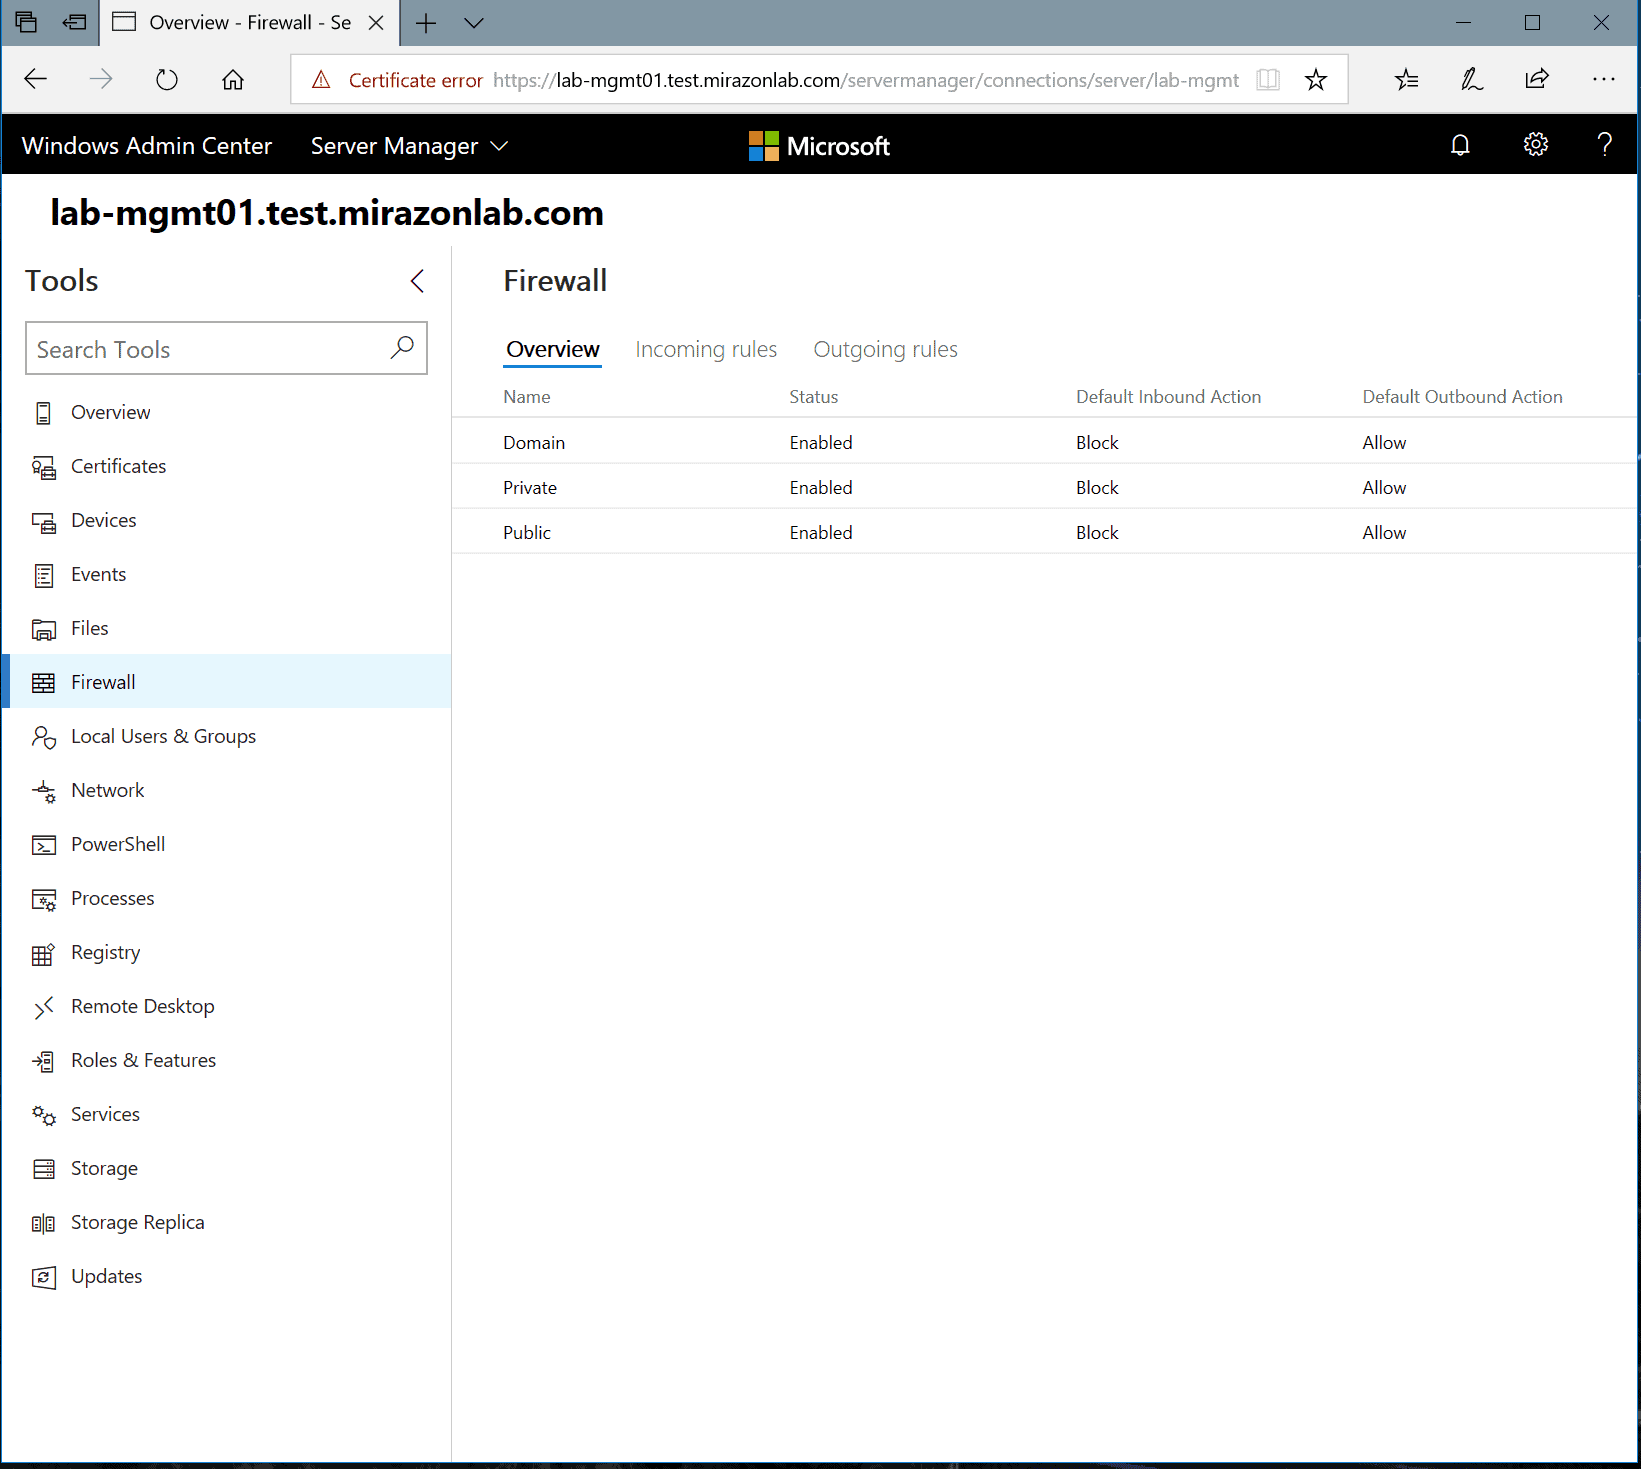The height and width of the screenshot is (1469, 1641).
Task: Click the PowerShell tool icon
Action: [44, 845]
